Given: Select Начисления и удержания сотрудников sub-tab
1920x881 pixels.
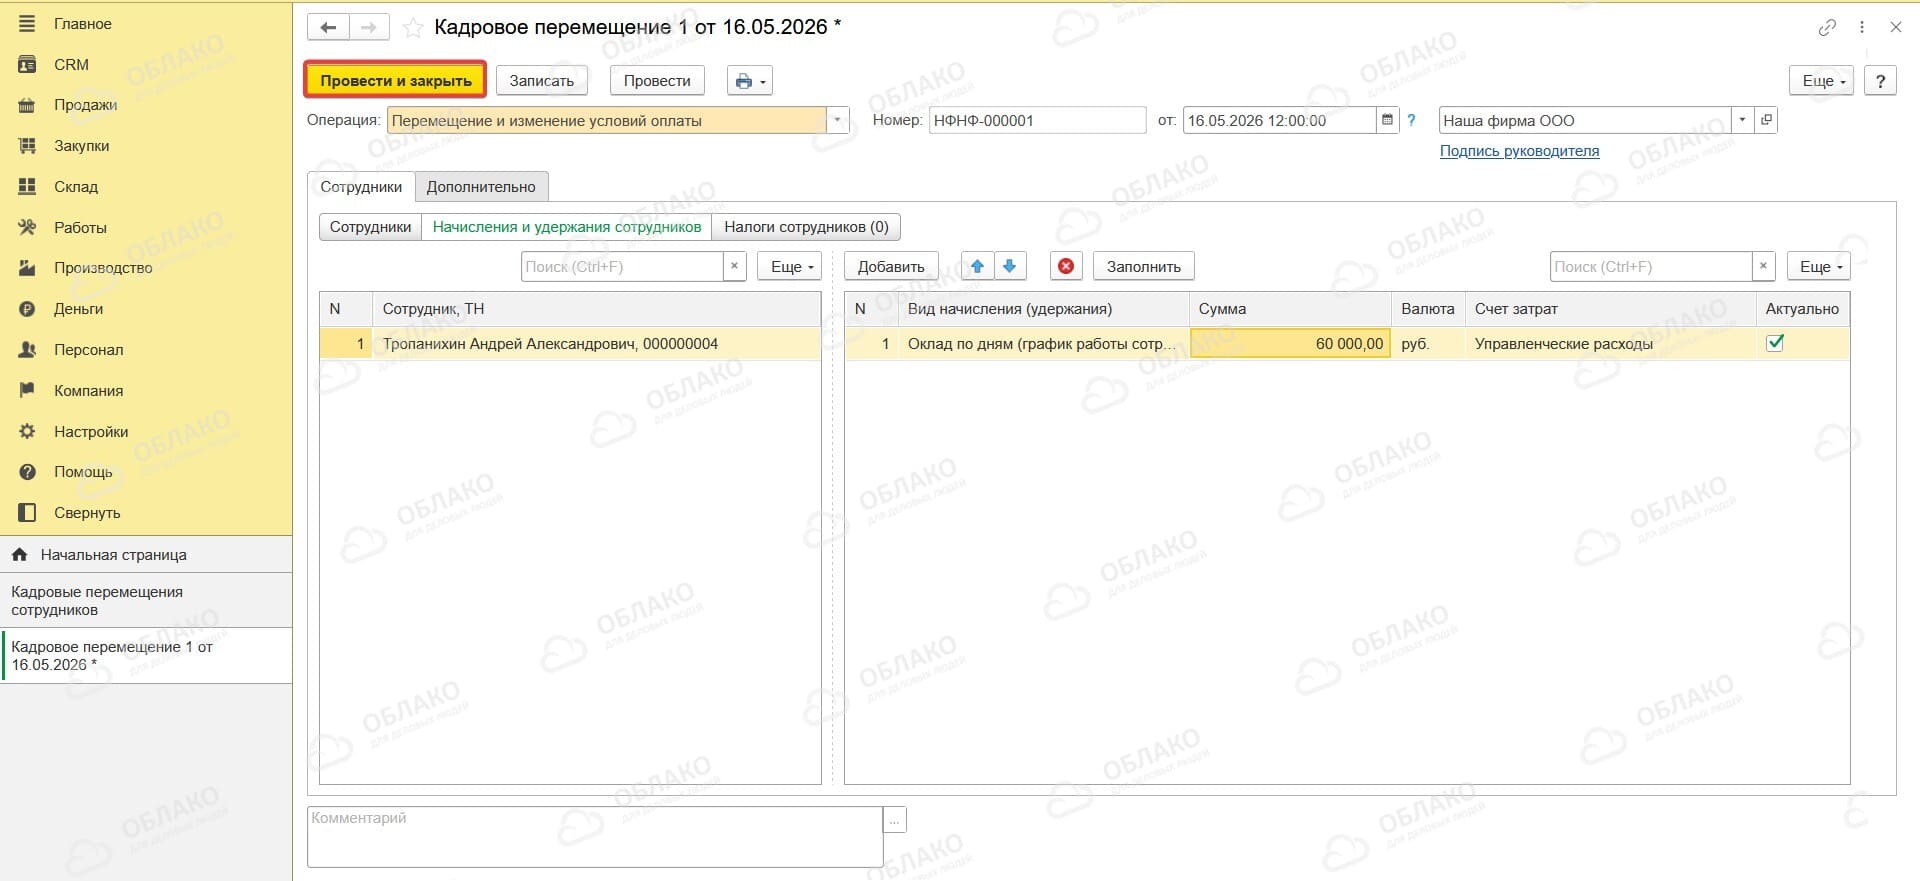Looking at the screenshot, I should [x=567, y=227].
